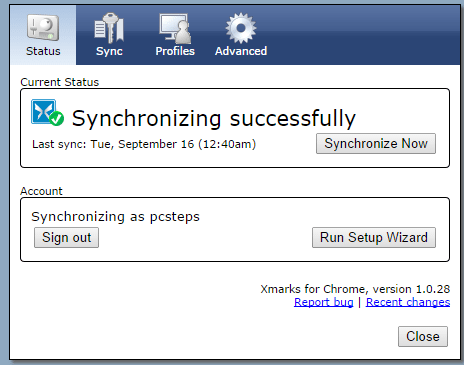Click the Advanced gear icon
Viewport: 464px width, 365px height.
241,28
